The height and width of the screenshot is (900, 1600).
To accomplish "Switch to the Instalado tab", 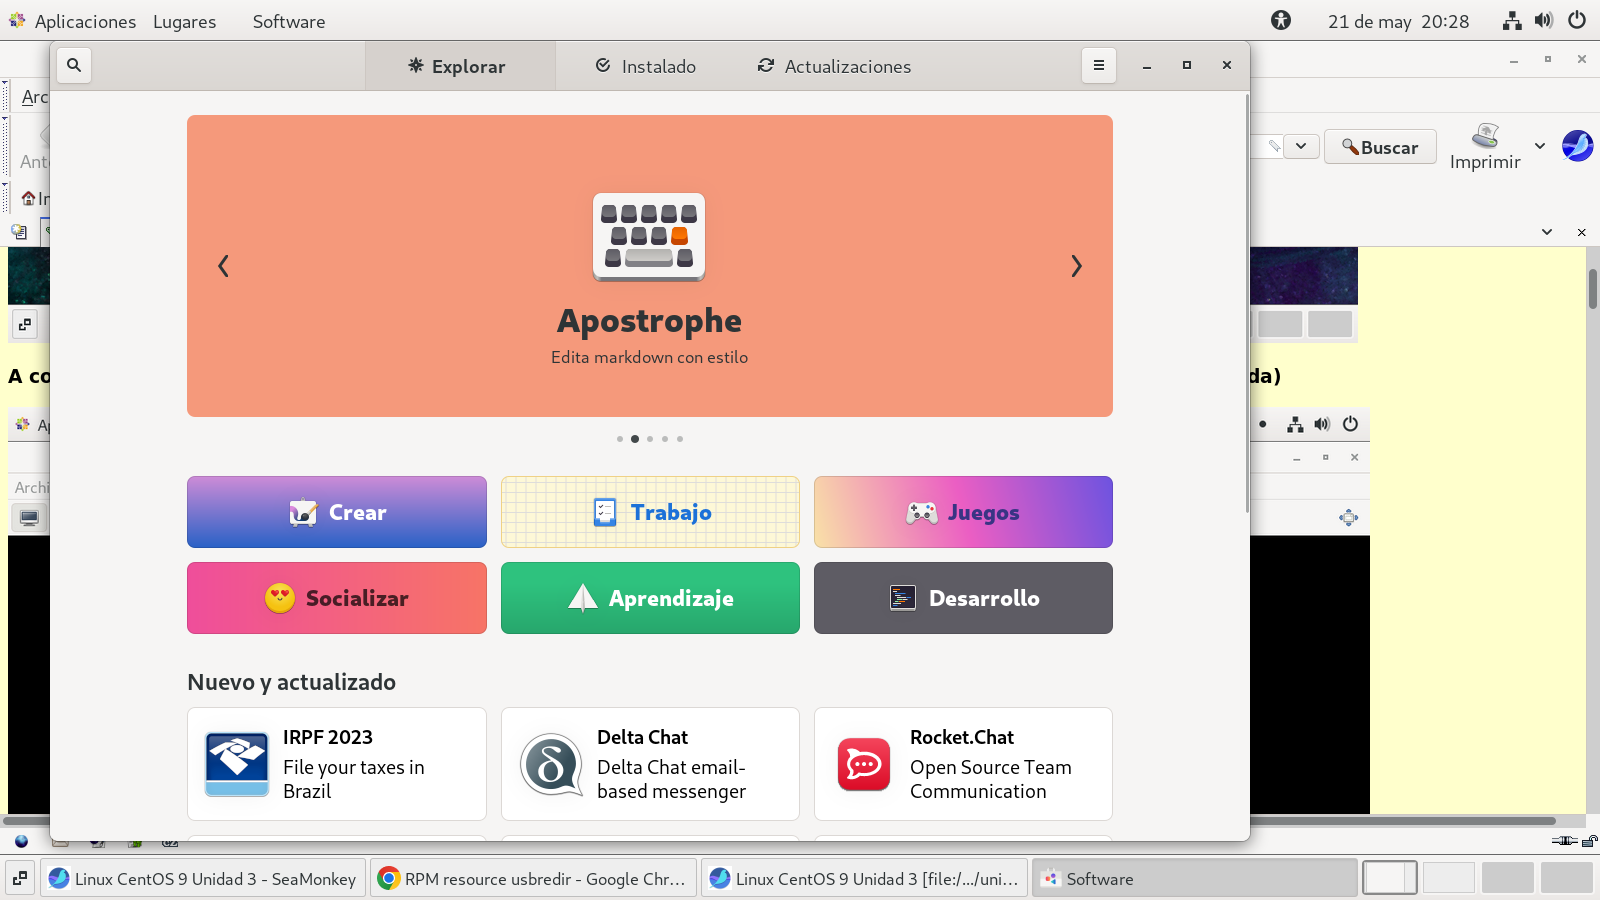I will [646, 67].
